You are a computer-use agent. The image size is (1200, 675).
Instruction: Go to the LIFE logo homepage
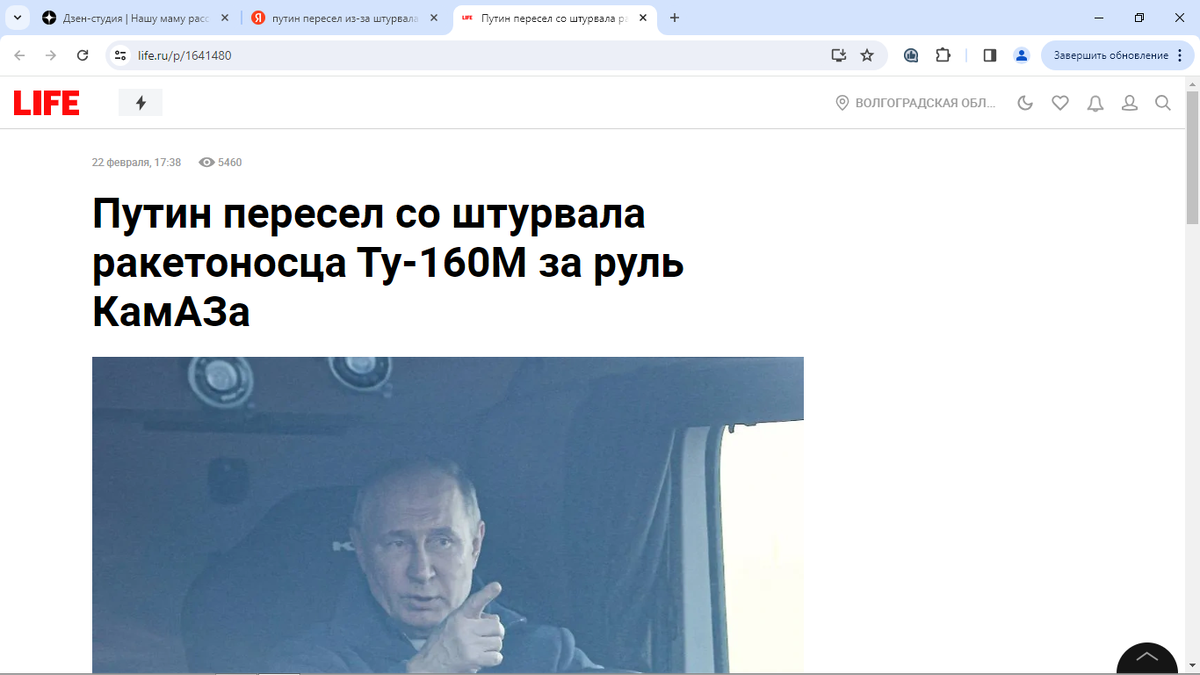click(x=46, y=103)
